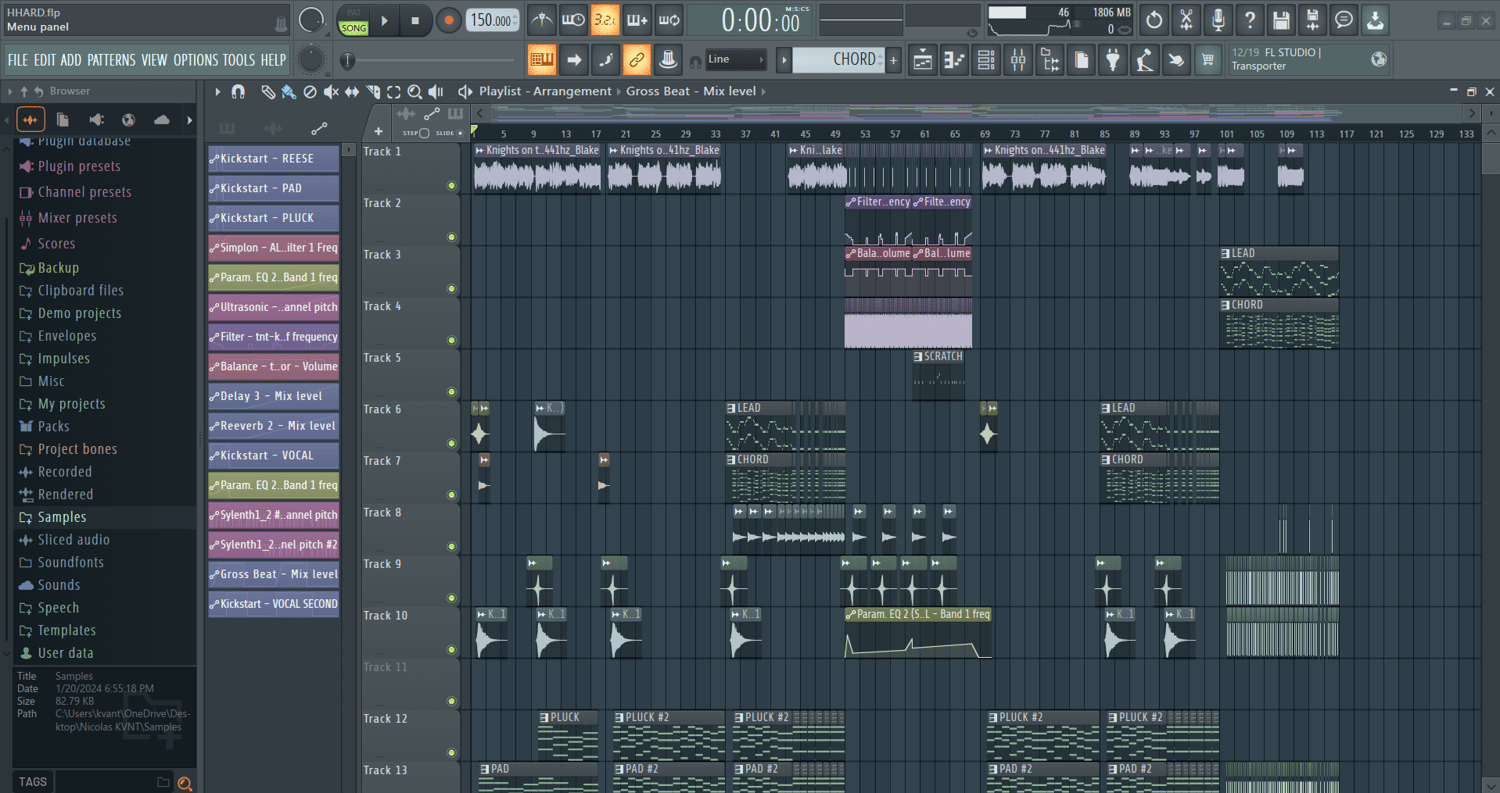Expand Browser options arrow
1500x793 pixels.
[10, 91]
